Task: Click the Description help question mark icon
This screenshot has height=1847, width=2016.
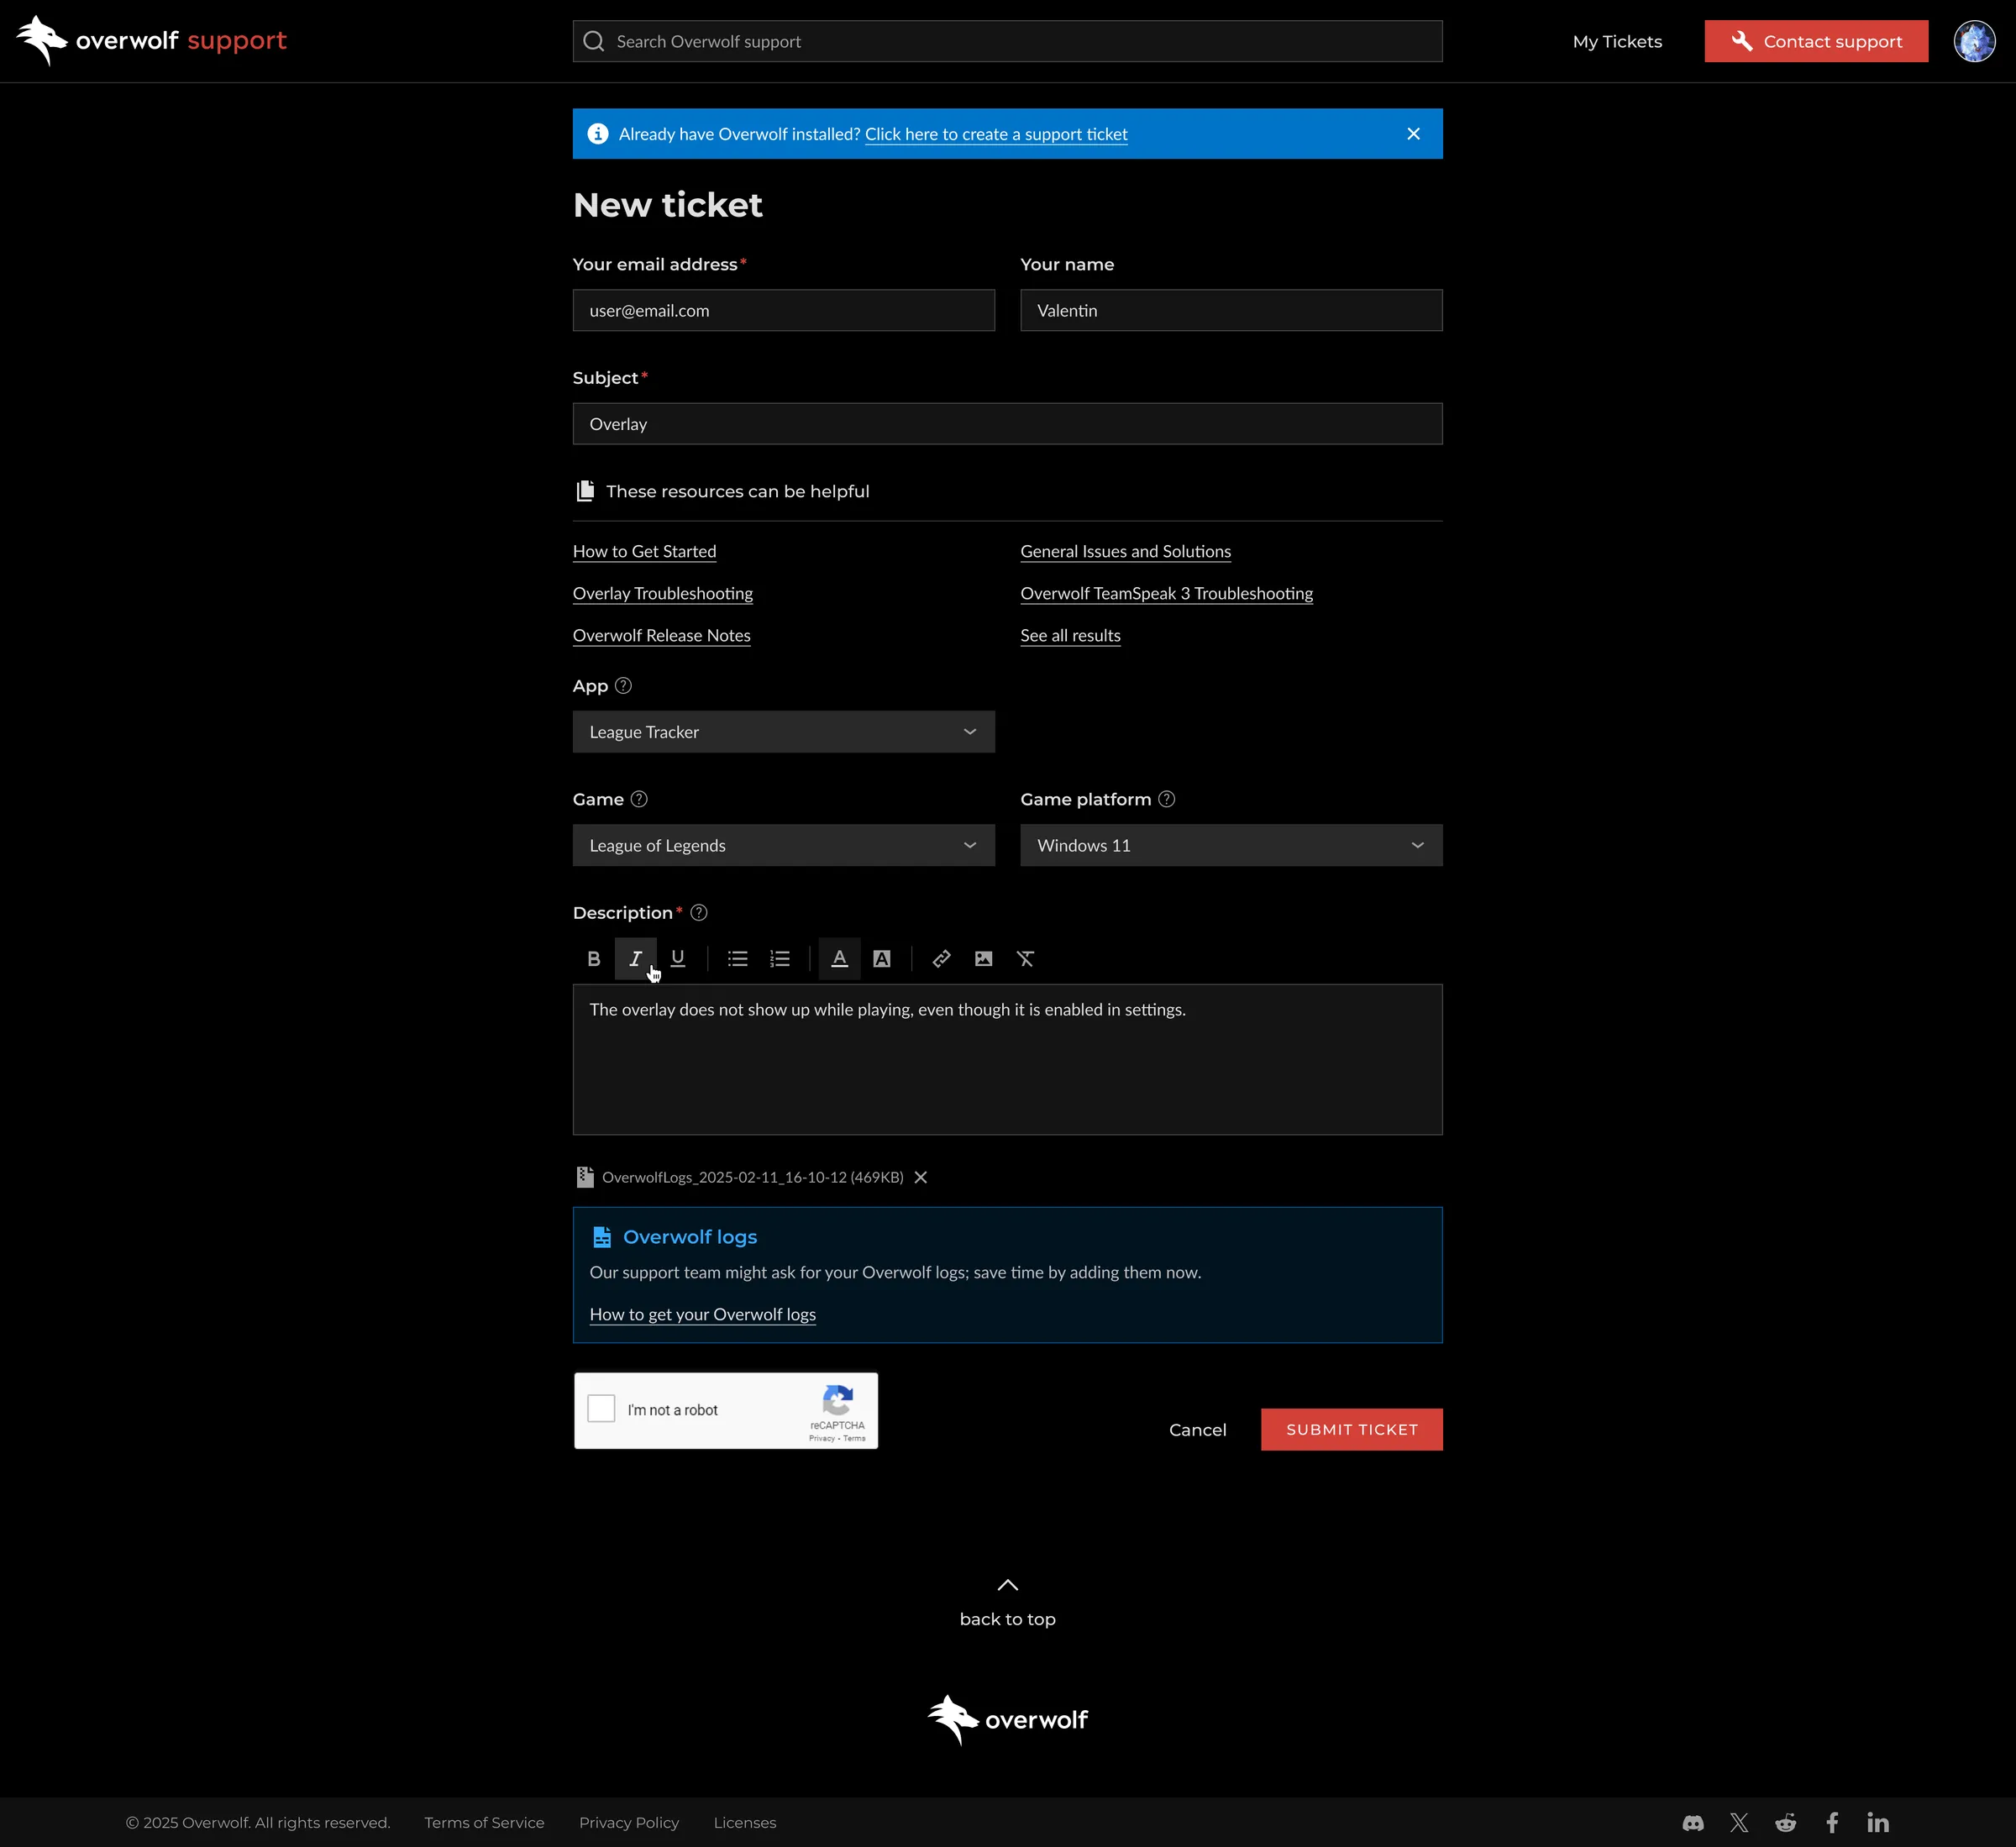Action: (699, 913)
